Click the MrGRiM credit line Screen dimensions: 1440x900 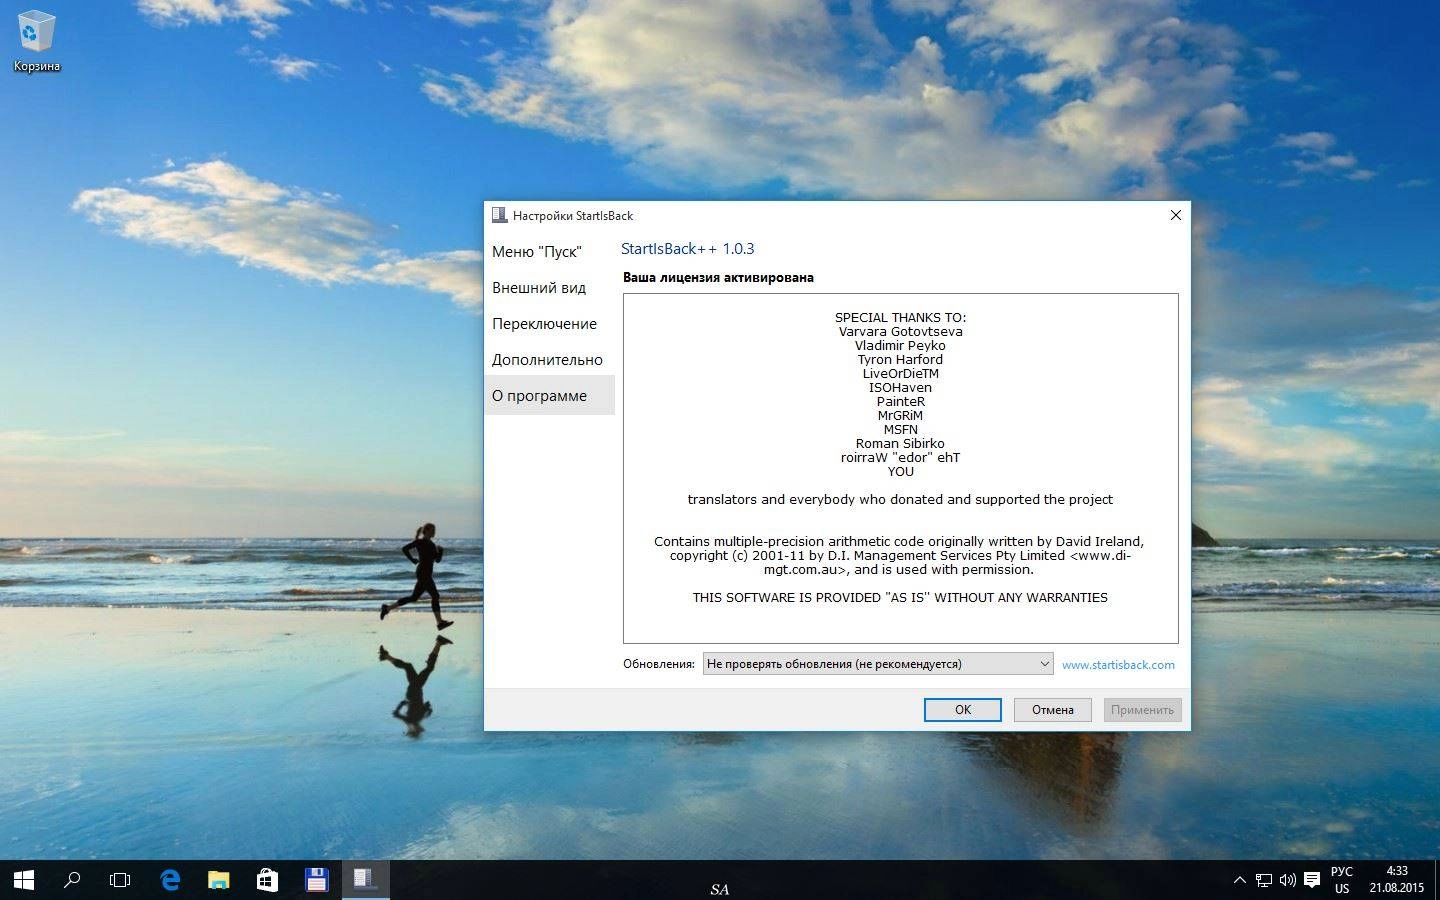(x=900, y=416)
